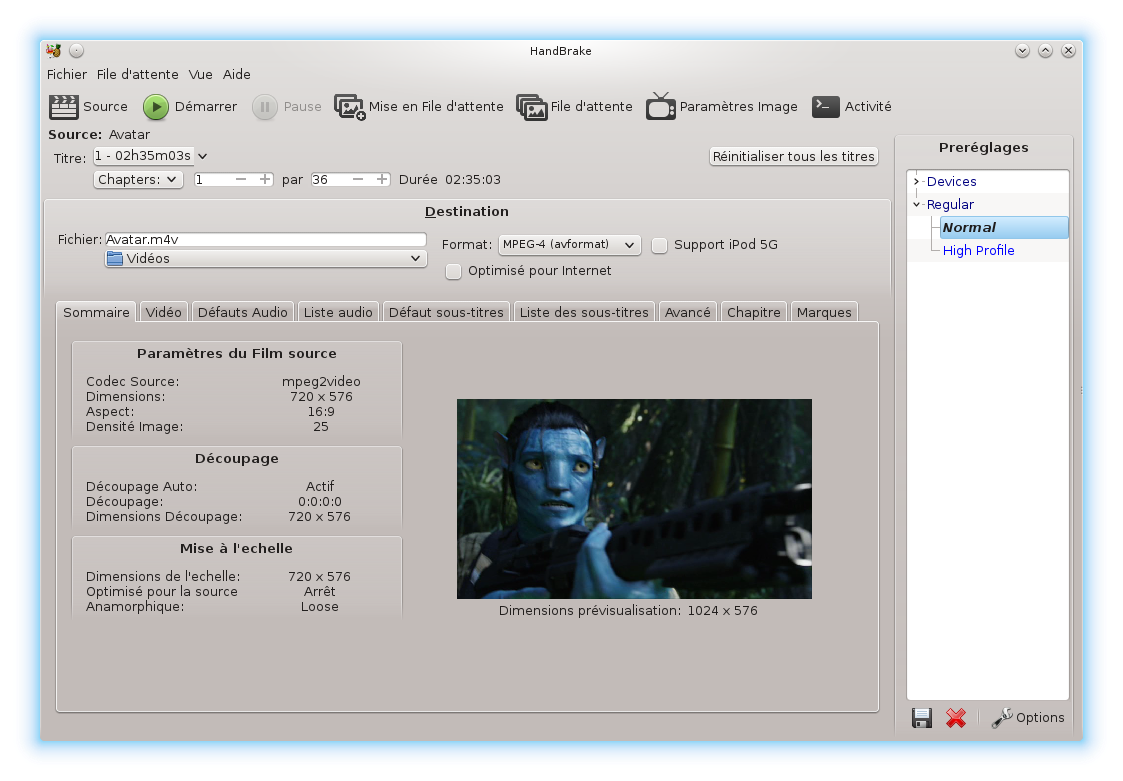Click Réinitialiser tous les titres button
This screenshot has width=1123, height=781.
point(794,156)
